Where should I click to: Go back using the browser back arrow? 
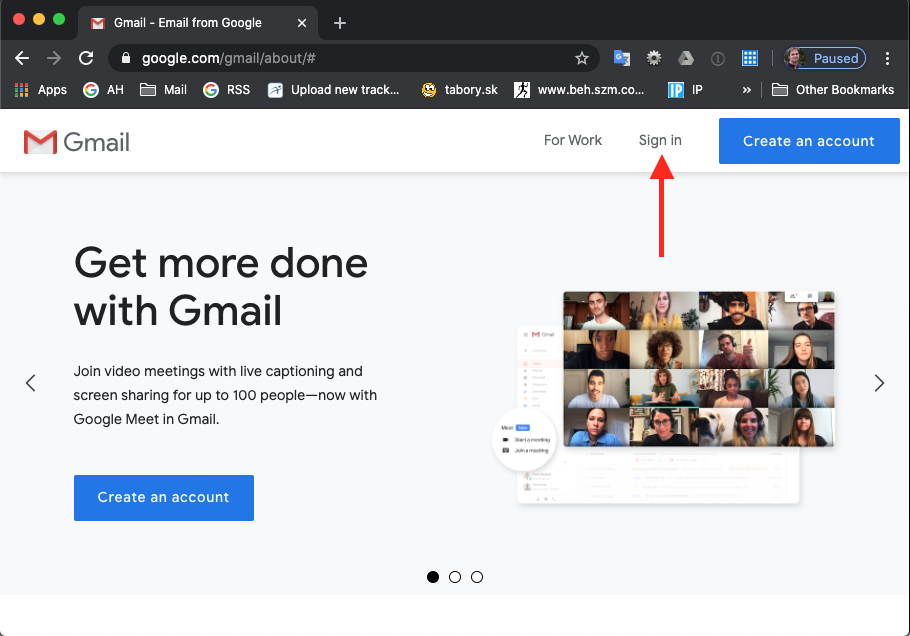pos(22,58)
